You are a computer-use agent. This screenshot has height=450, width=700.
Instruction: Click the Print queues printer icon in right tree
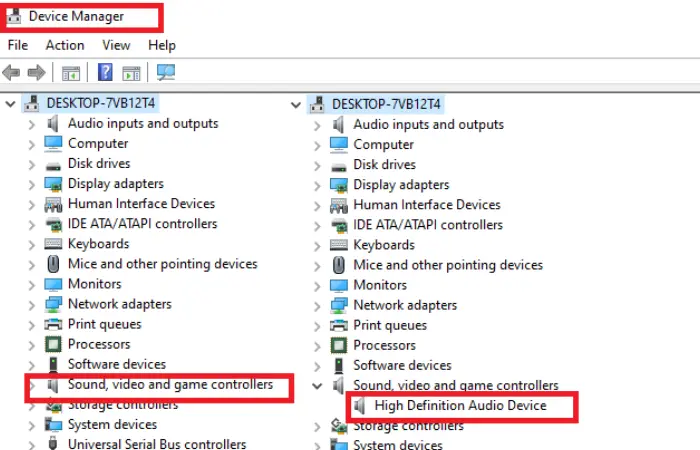point(339,325)
